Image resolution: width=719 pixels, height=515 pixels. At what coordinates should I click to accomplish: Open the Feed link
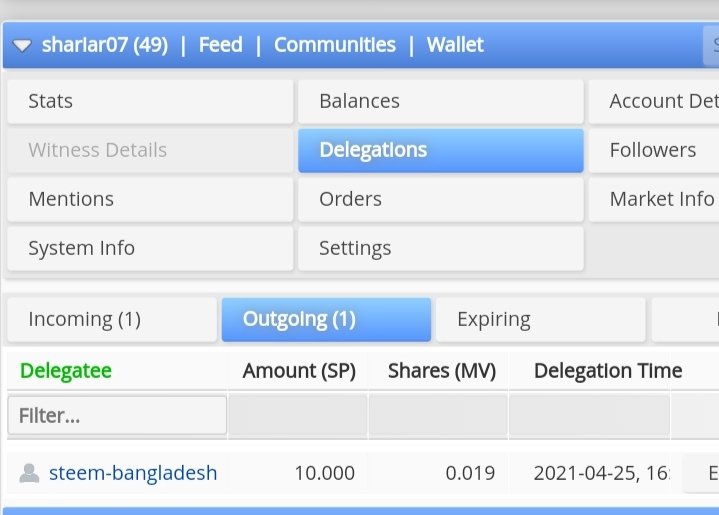point(220,45)
